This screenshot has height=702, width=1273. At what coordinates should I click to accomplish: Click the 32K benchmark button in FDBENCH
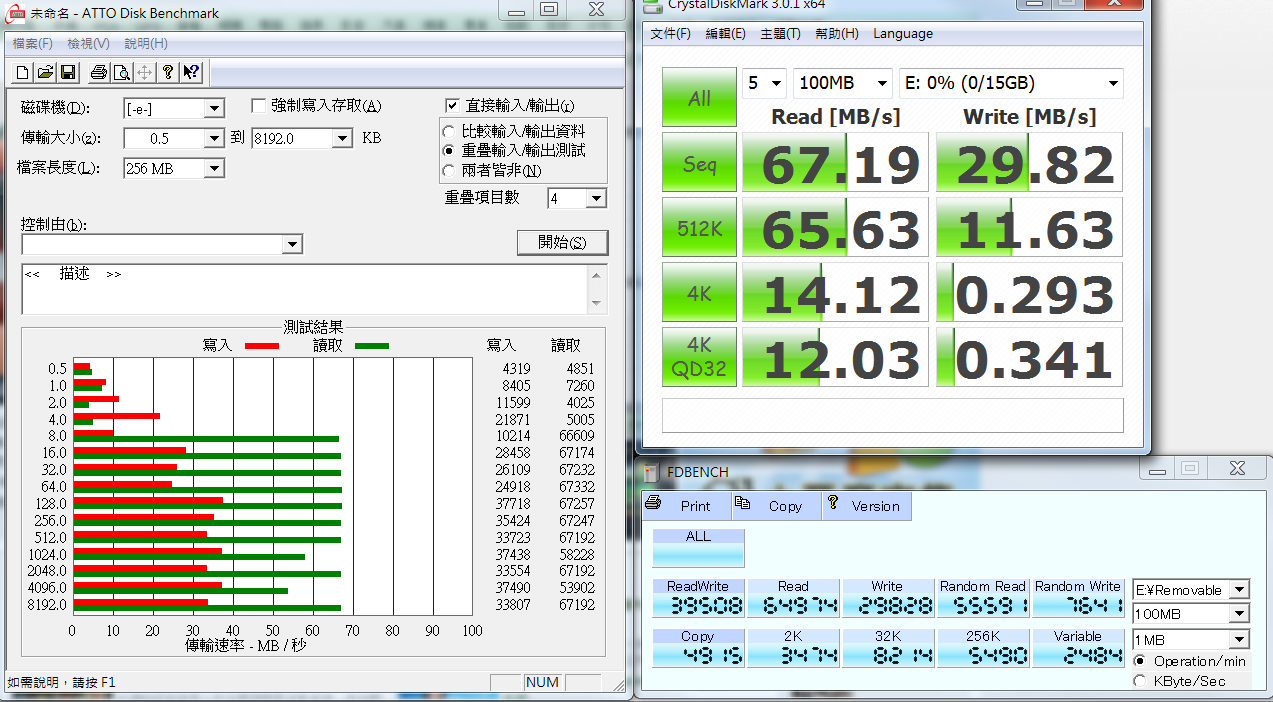[887, 648]
